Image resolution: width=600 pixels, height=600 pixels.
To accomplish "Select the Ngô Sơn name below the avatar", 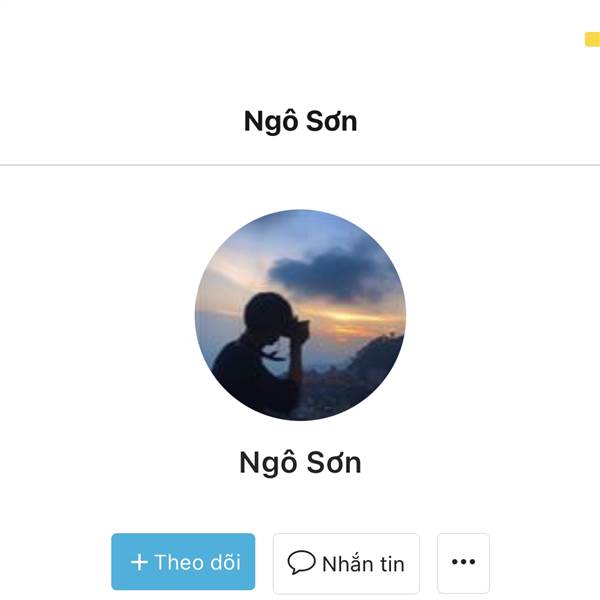I will [300, 463].
